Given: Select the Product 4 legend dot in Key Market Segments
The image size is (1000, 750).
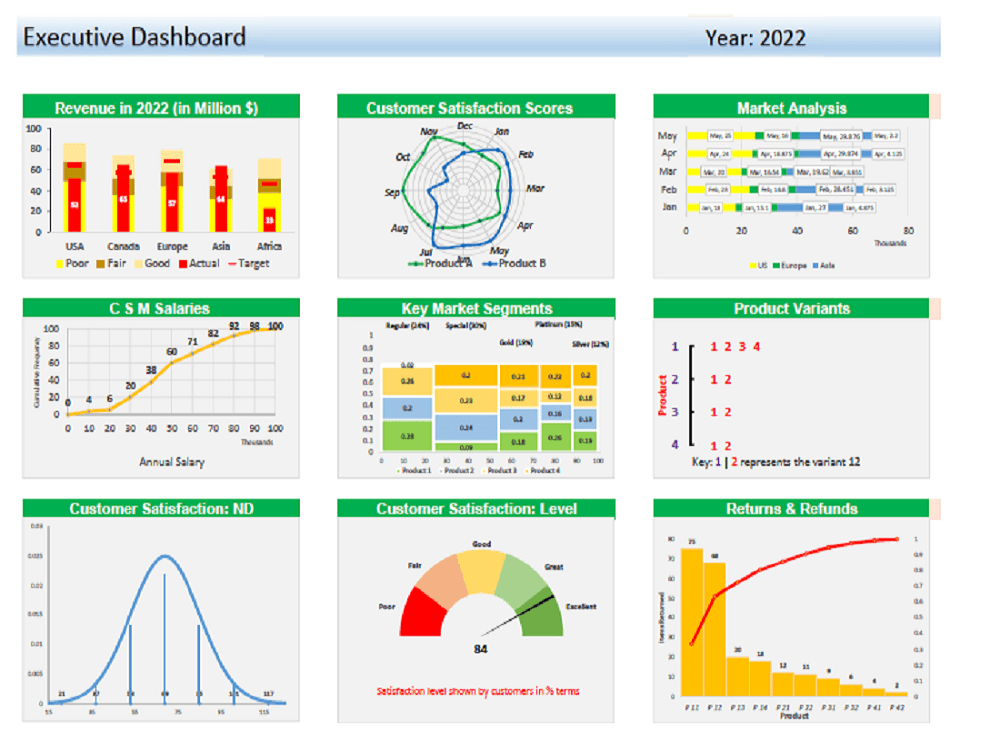Looking at the screenshot, I should pos(529,471).
